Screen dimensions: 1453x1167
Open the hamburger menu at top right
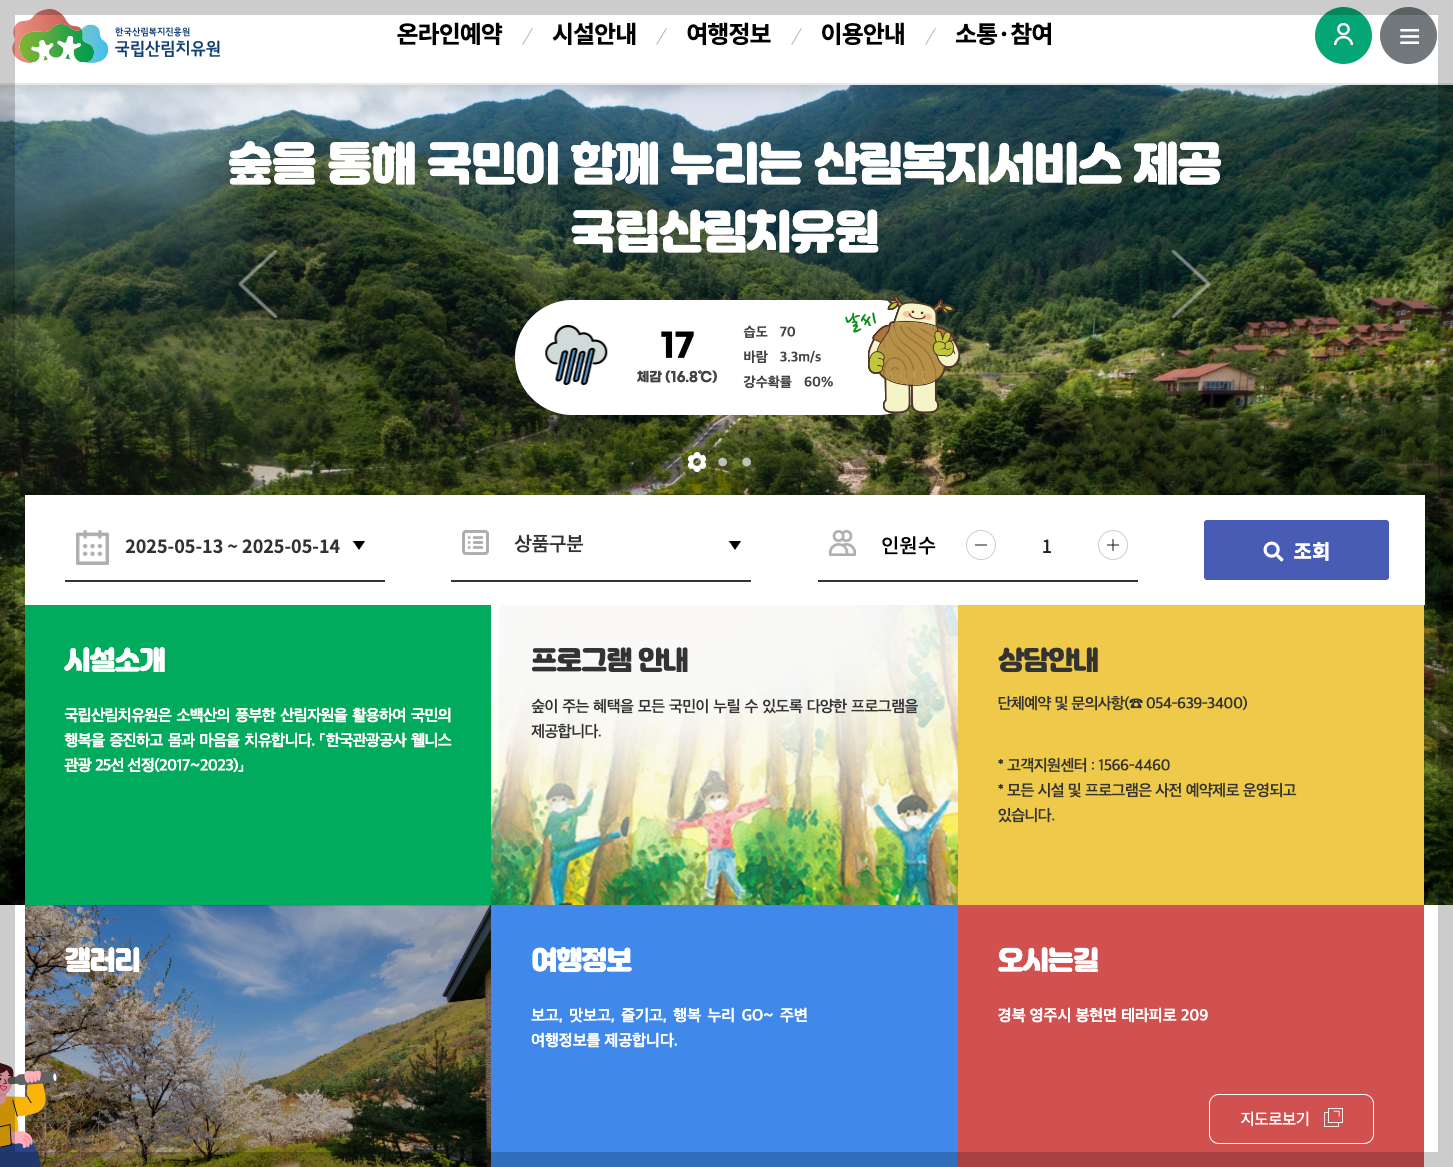point(1408,35)
